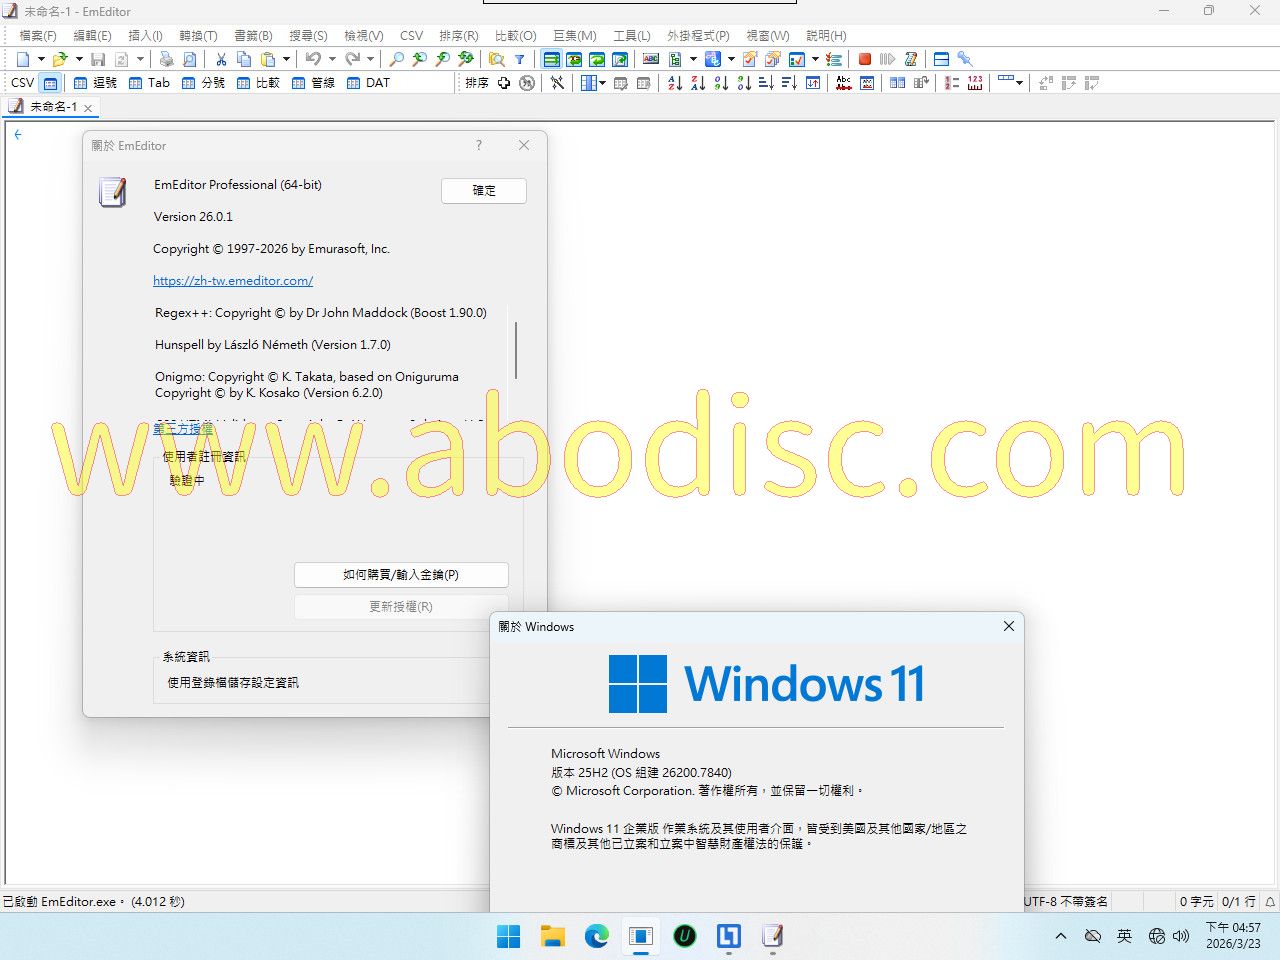Toggle the 逗號 comma-separated mode
Screen dimensions: 1280x960
[96, 83]
